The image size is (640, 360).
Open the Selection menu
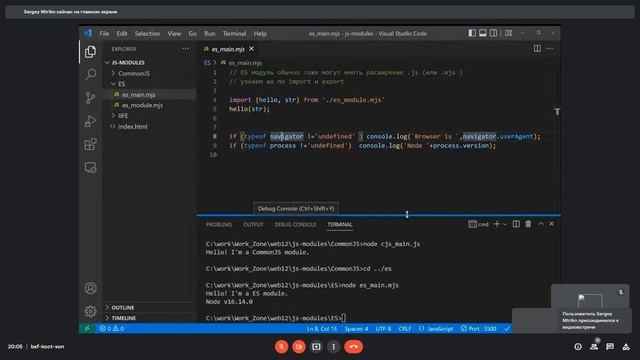(x=147, y=33)
